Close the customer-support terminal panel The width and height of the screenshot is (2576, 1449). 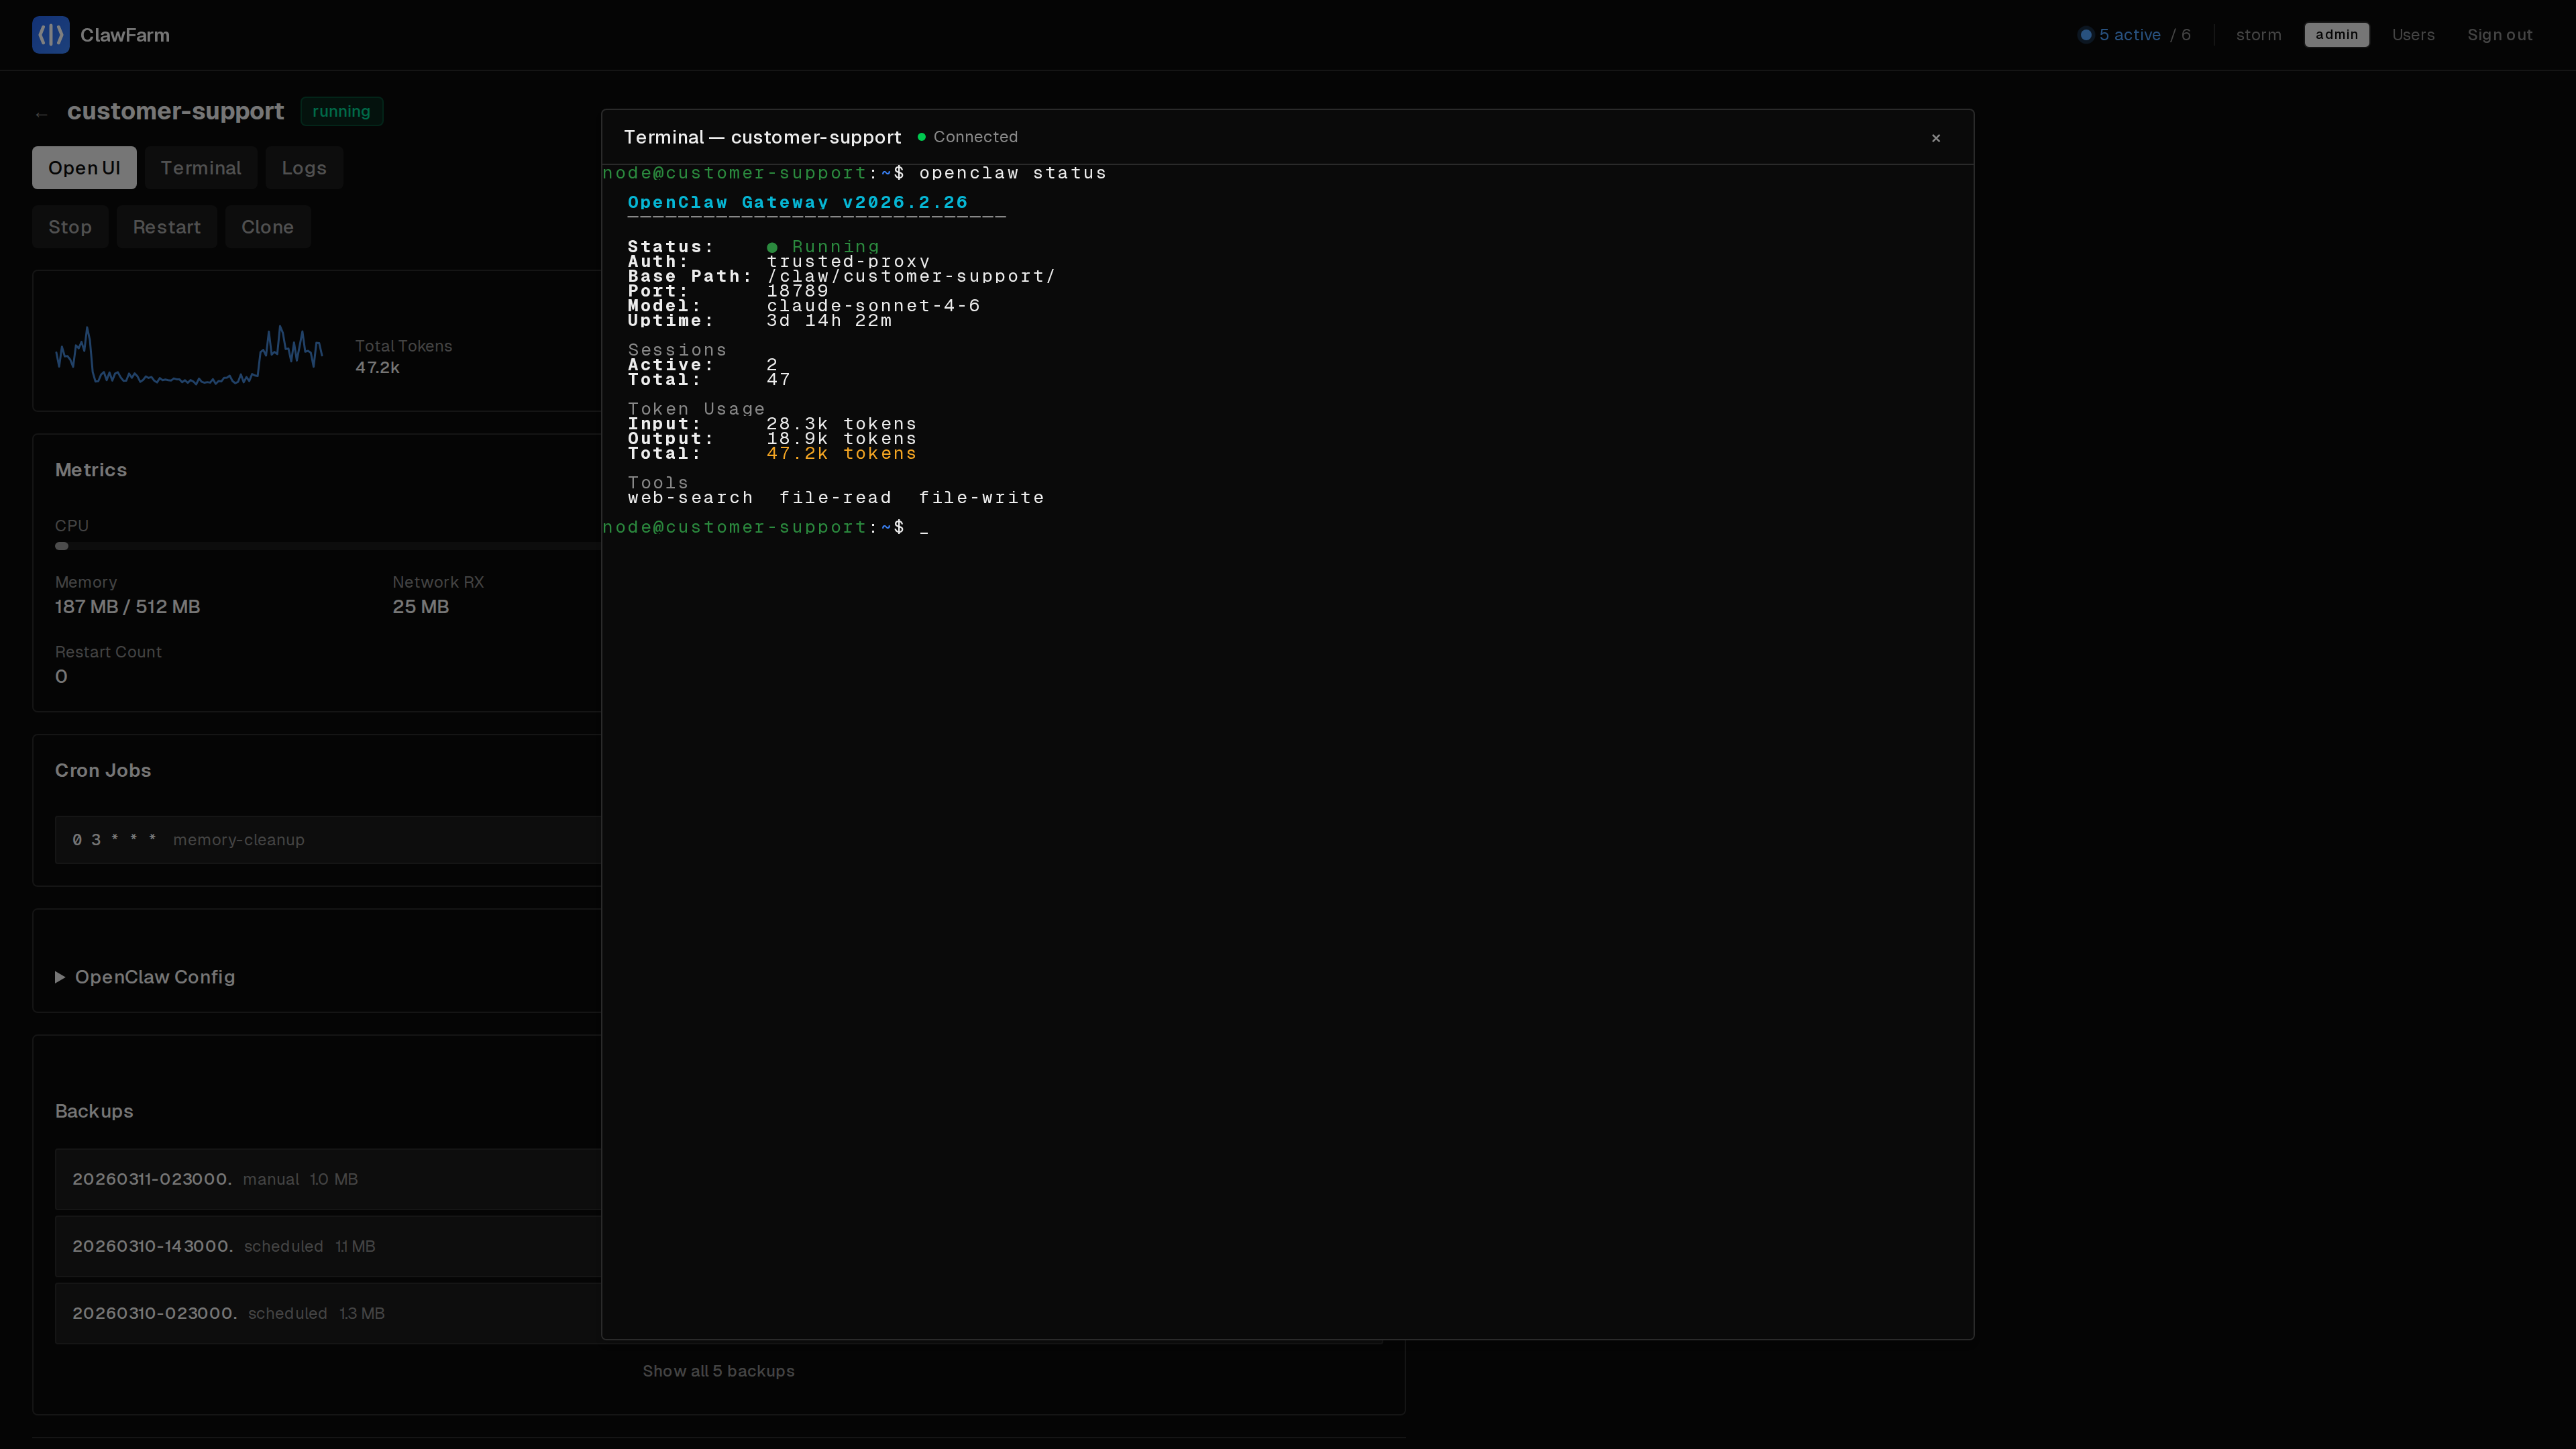1936,138
